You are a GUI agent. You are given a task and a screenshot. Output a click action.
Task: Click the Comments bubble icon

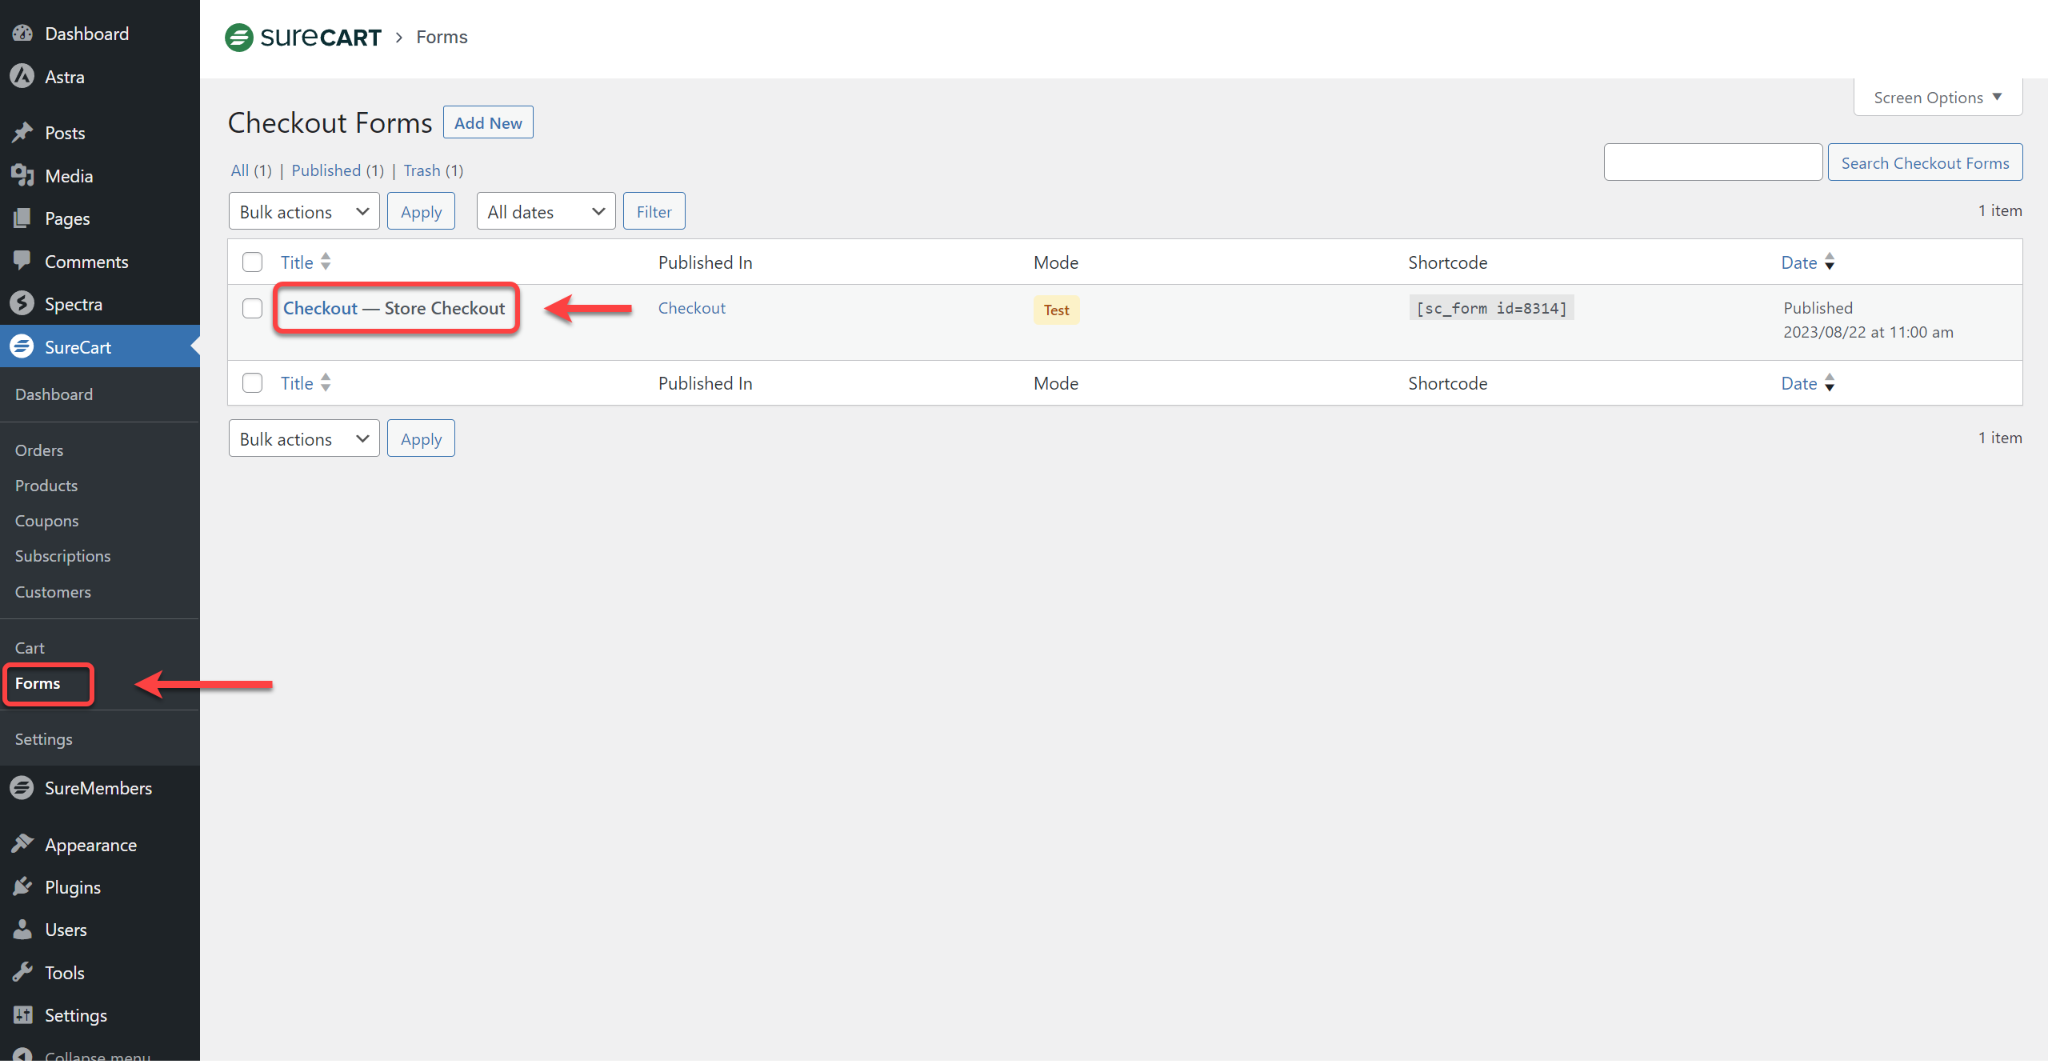(24, 261)
